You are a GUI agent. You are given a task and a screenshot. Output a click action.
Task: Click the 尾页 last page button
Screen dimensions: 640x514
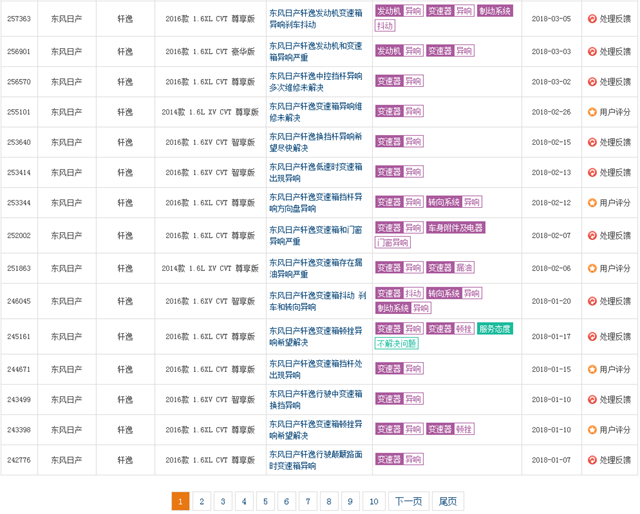(448, 501)
